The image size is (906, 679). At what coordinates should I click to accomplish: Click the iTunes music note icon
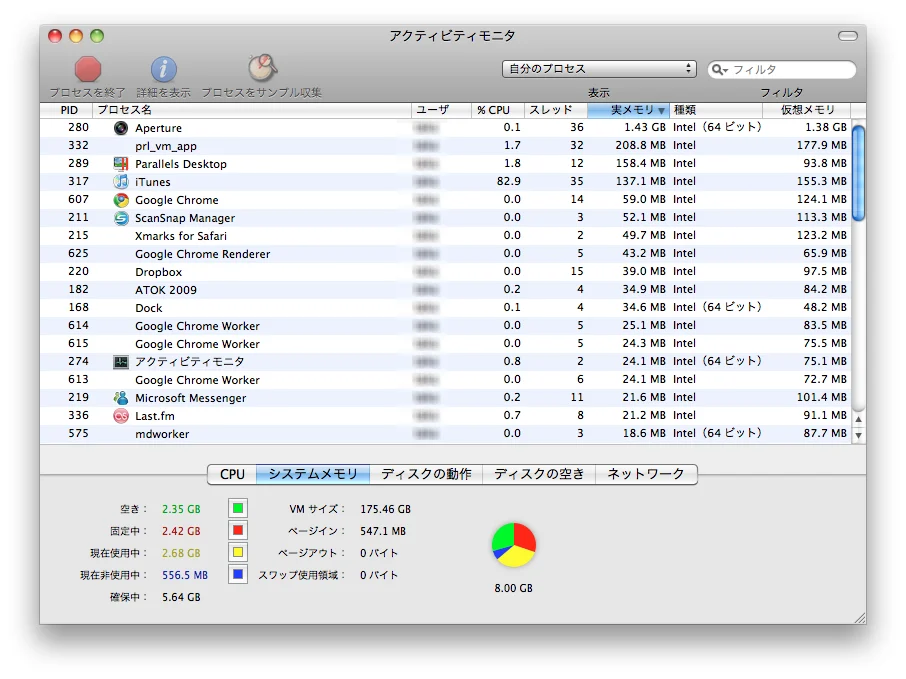(x=121, y=181)
